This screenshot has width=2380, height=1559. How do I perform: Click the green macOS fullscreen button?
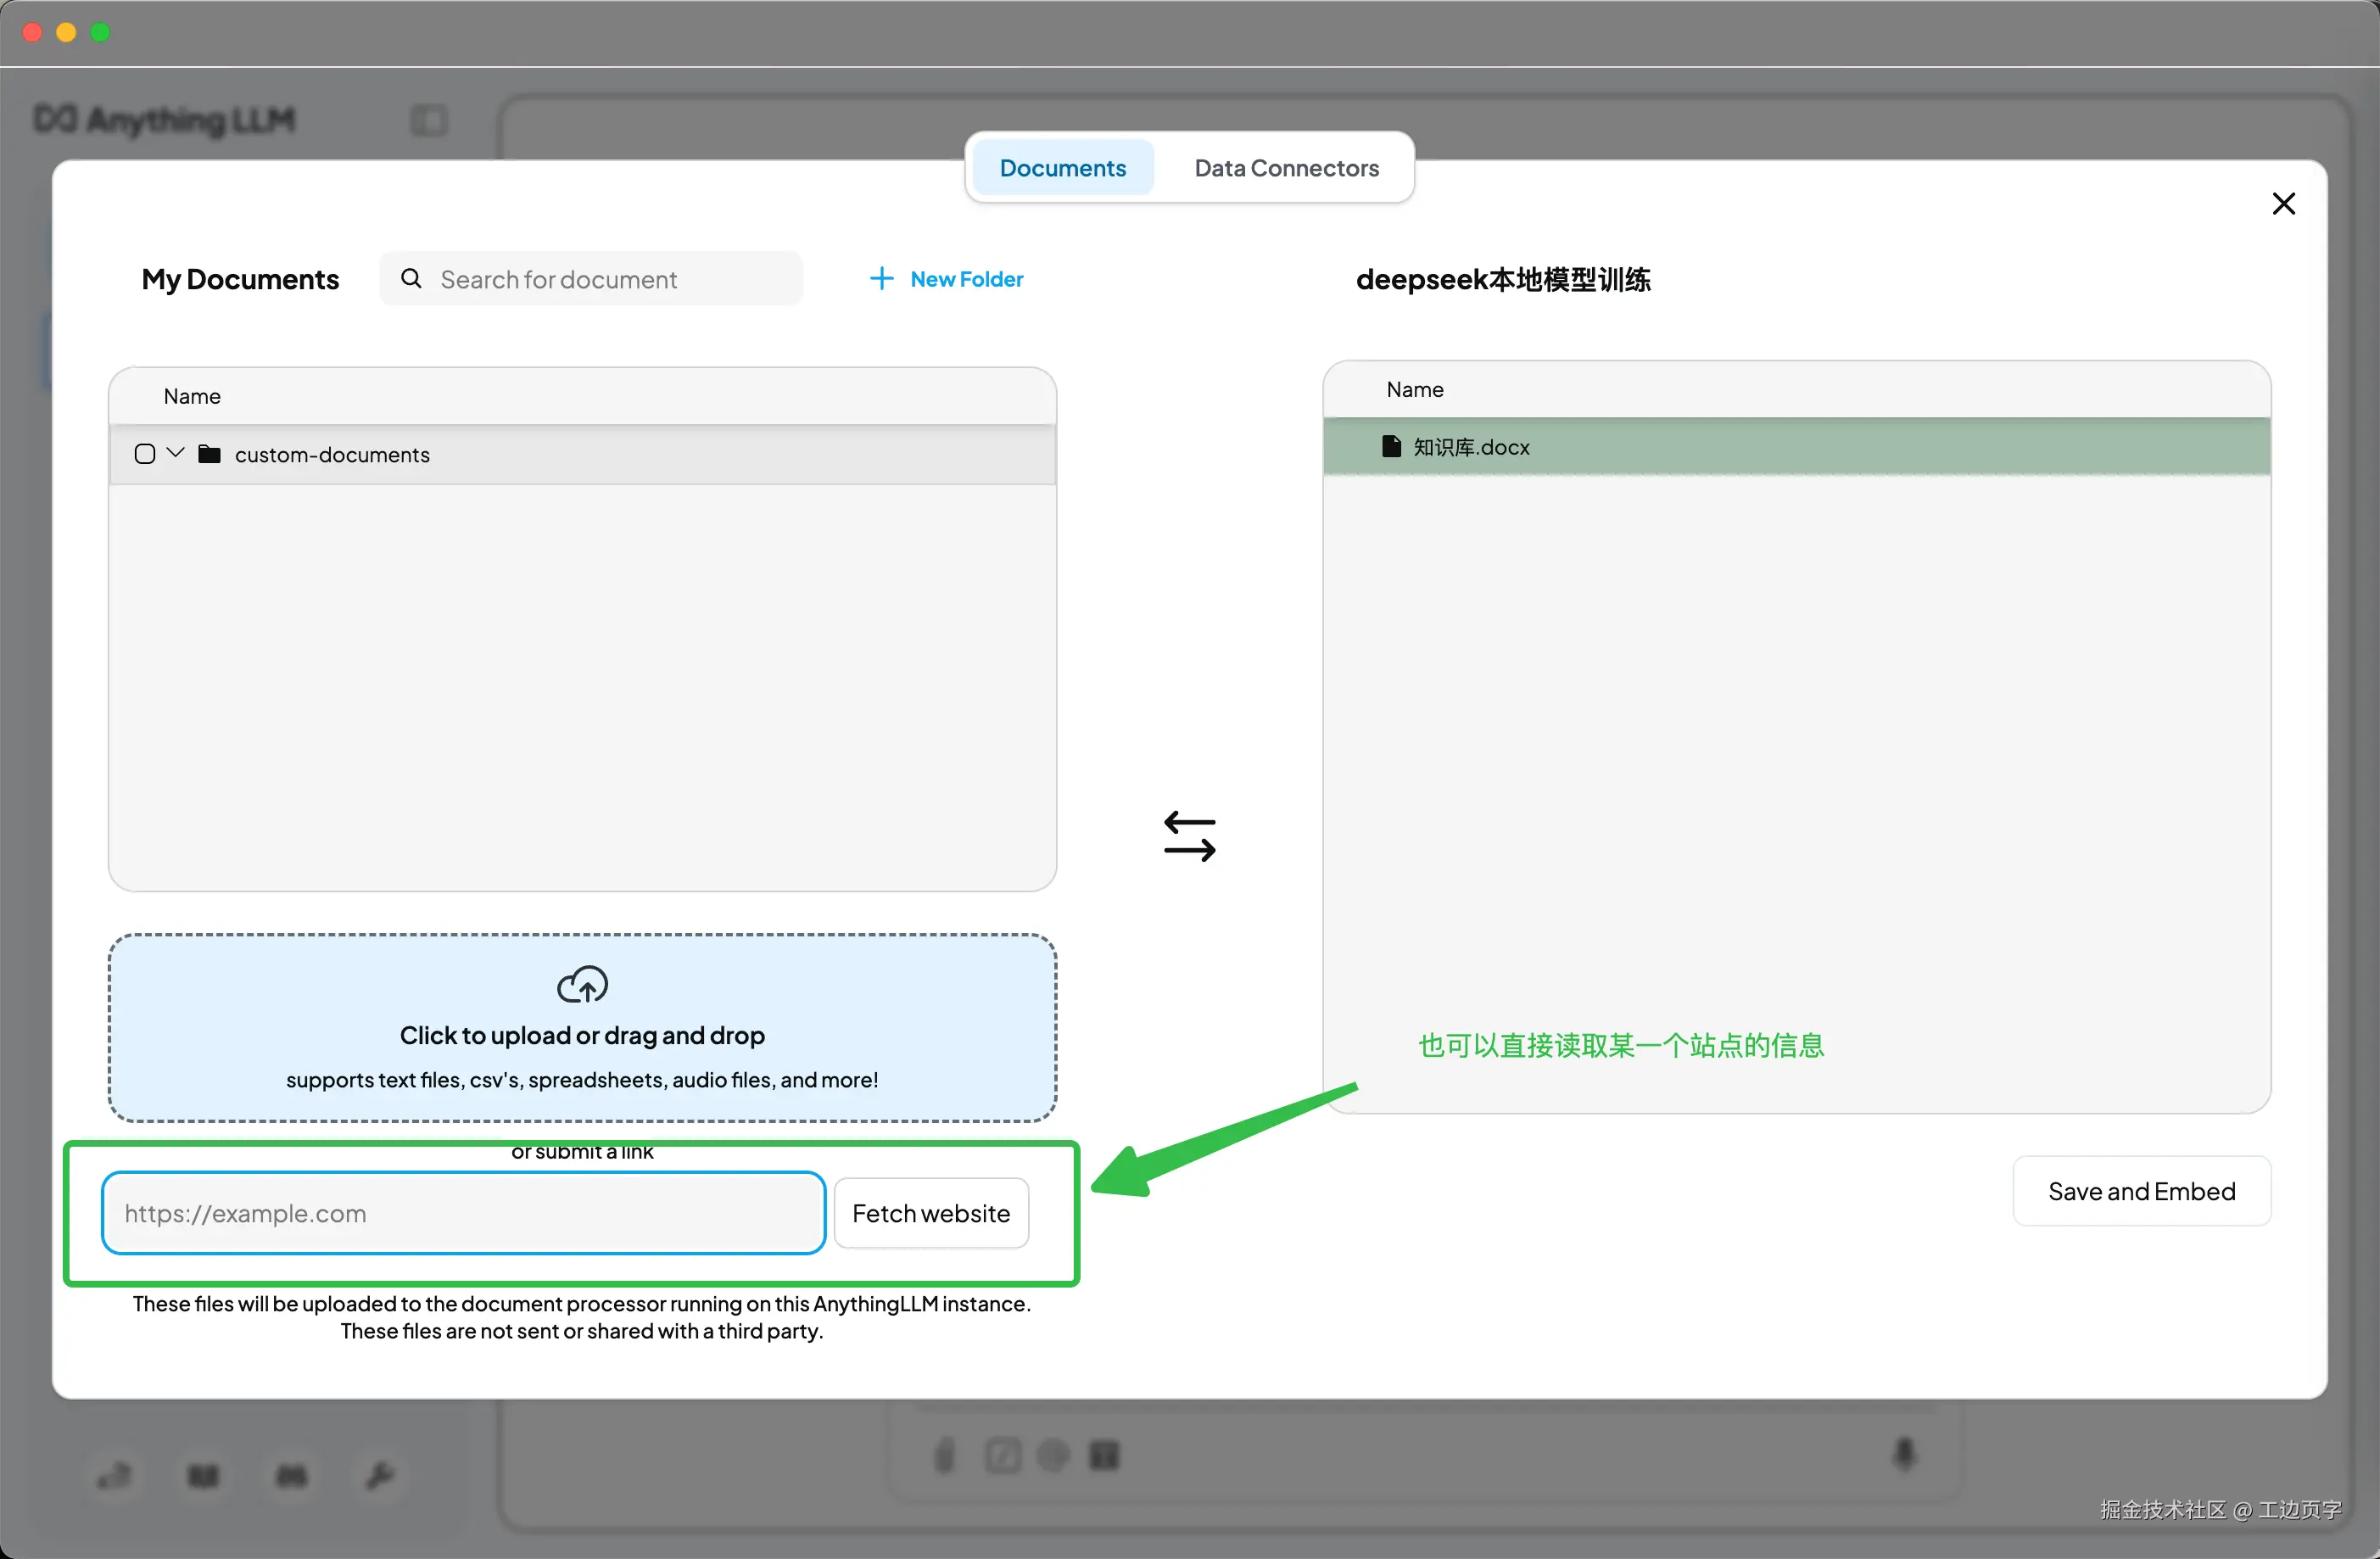(x=100, y=32)
